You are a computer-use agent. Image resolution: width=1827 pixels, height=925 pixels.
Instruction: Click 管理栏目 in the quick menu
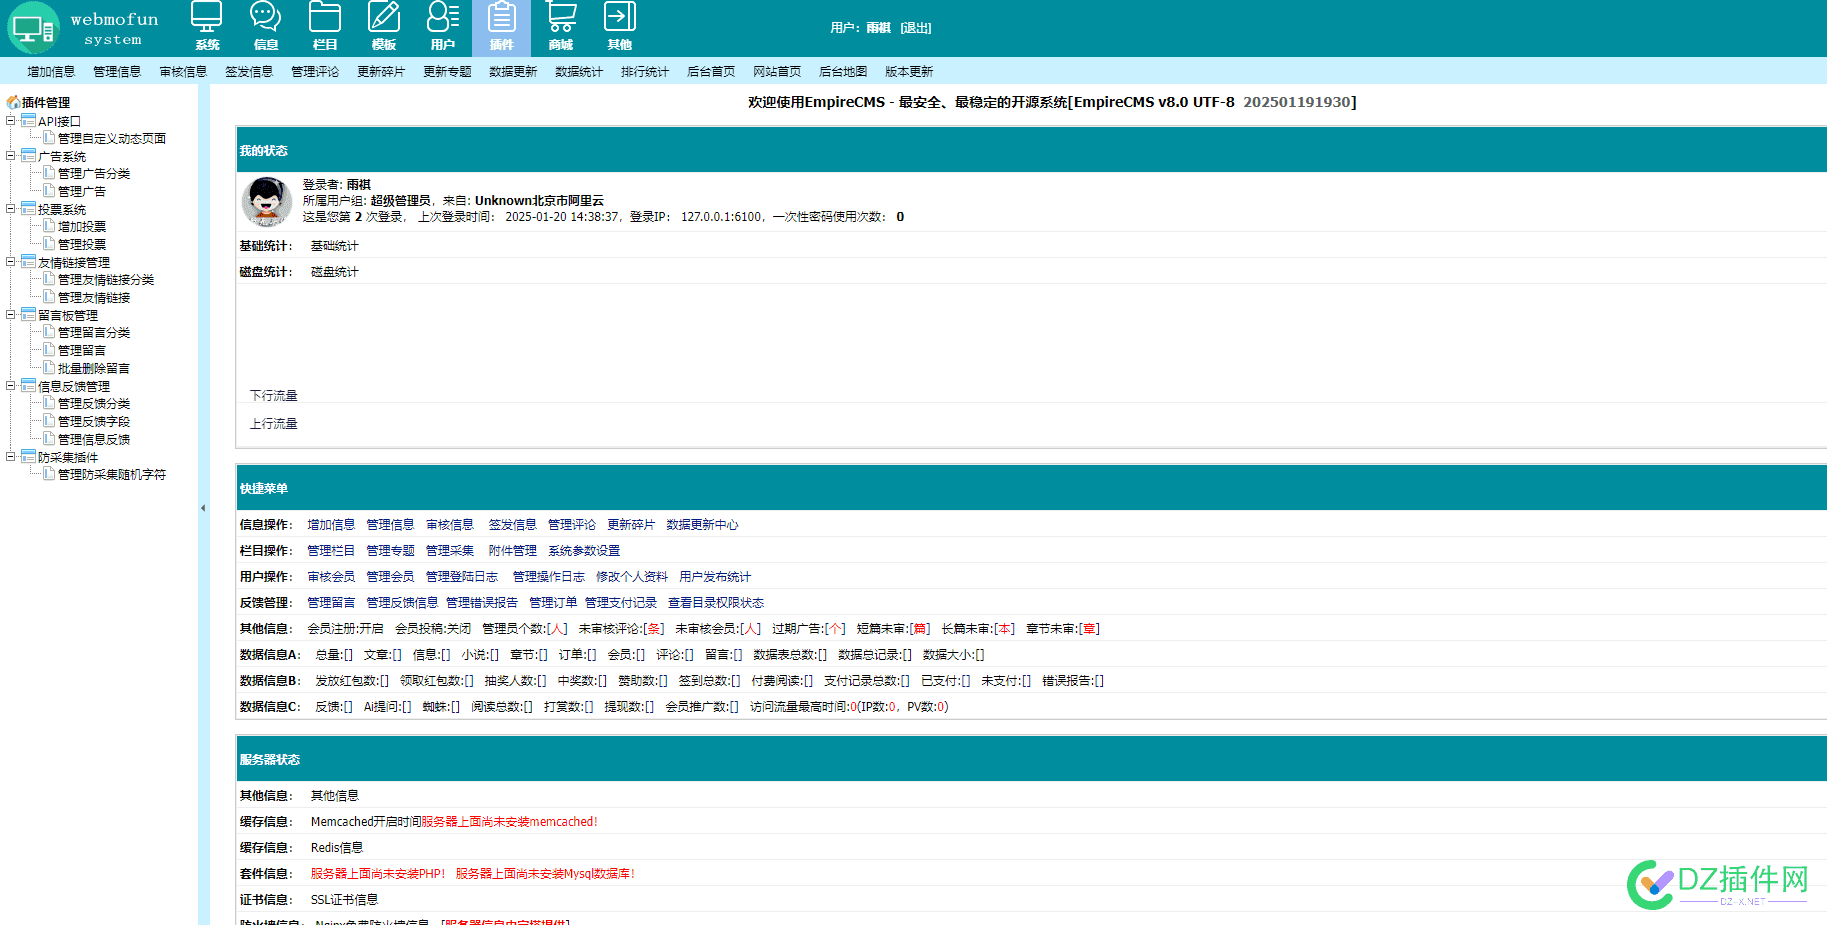[331, 551]
